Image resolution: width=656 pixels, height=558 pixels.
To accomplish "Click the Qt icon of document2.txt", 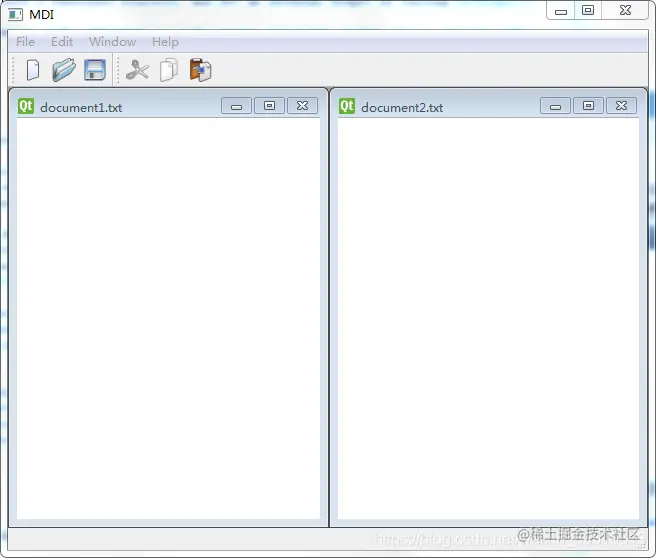I will [x=347, y=106].
